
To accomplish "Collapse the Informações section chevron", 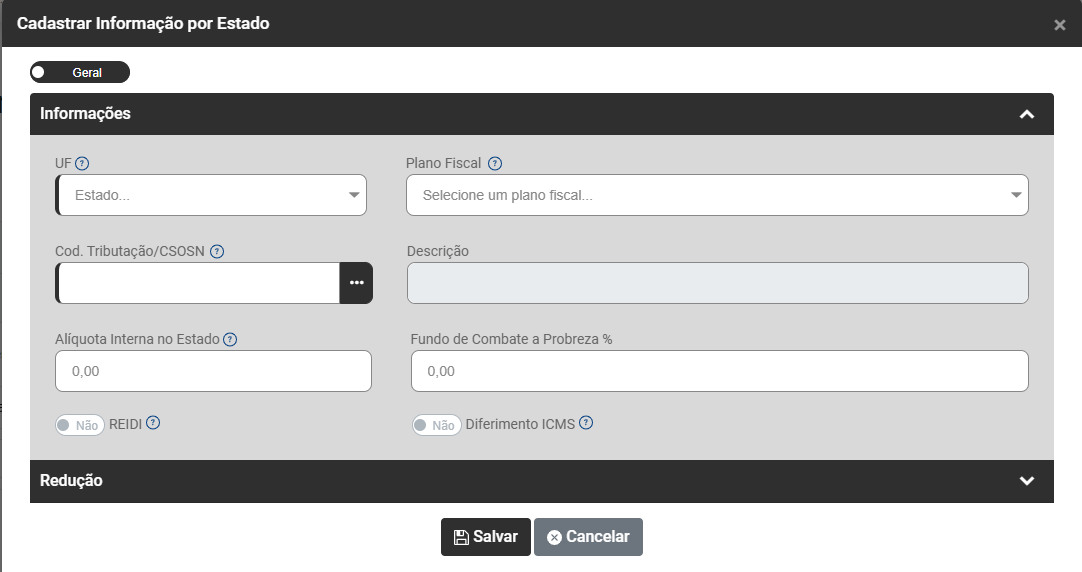I will point(1026,114).
